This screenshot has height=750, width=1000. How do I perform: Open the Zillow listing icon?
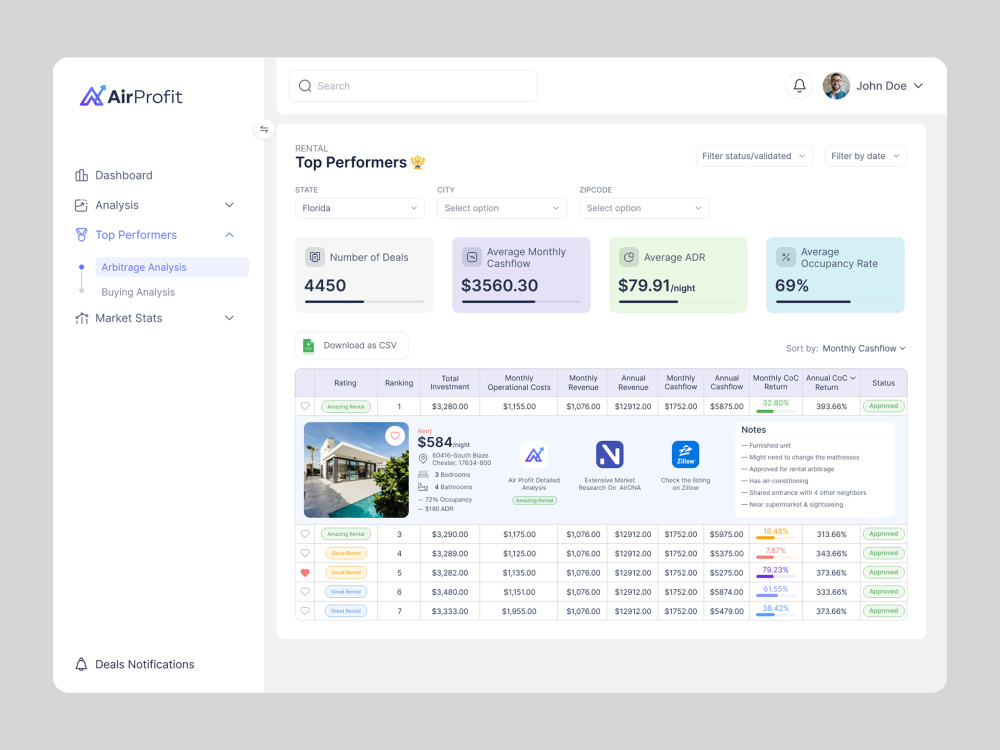click(686, 454)
